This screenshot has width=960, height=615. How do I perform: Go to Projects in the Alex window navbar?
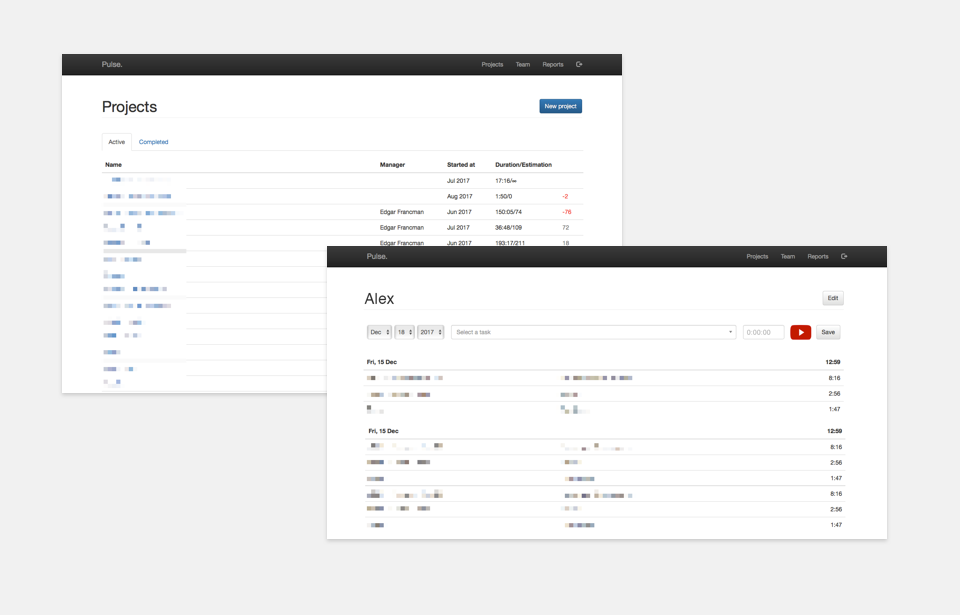757,257
